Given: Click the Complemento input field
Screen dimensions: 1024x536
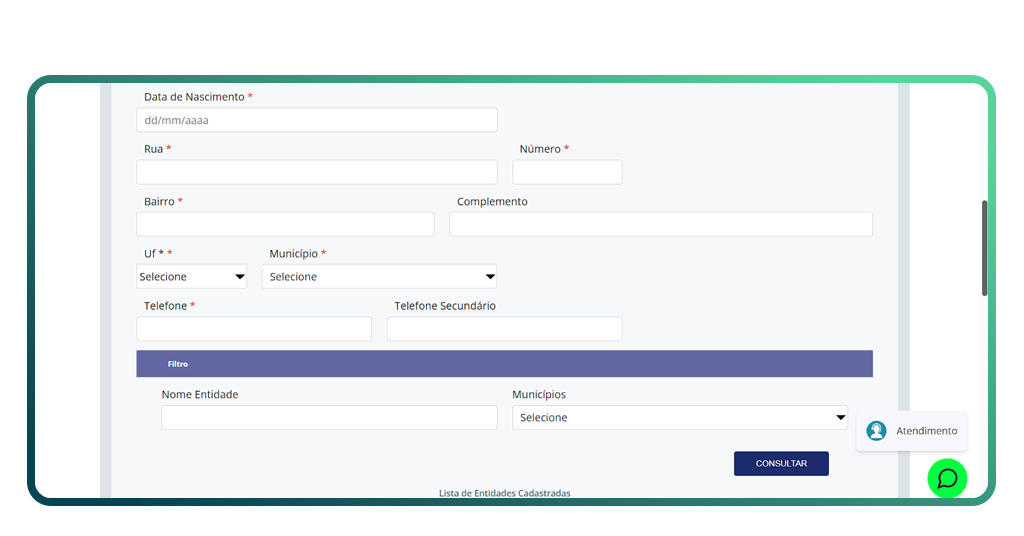Looking at the screenshot, I should [x=660, y=224].
